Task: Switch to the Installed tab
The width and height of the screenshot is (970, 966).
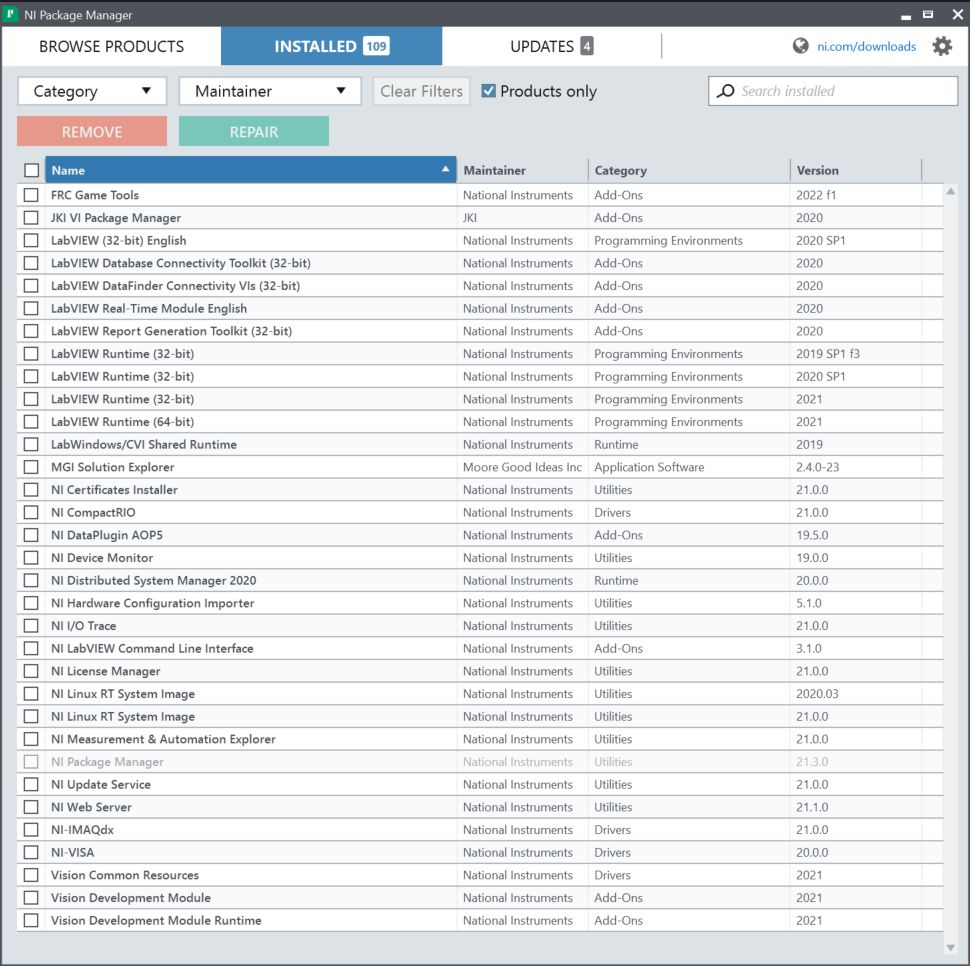Action: pos(331,46)
